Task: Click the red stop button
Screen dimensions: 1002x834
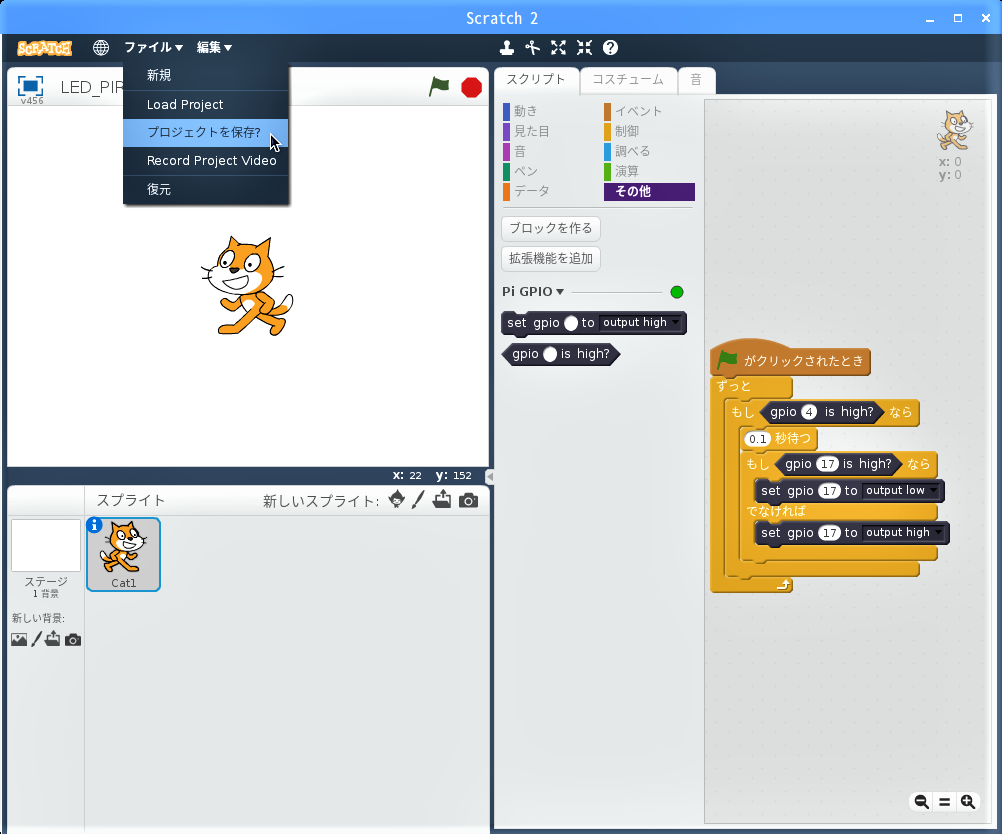Action: click(x=472, y=88)
